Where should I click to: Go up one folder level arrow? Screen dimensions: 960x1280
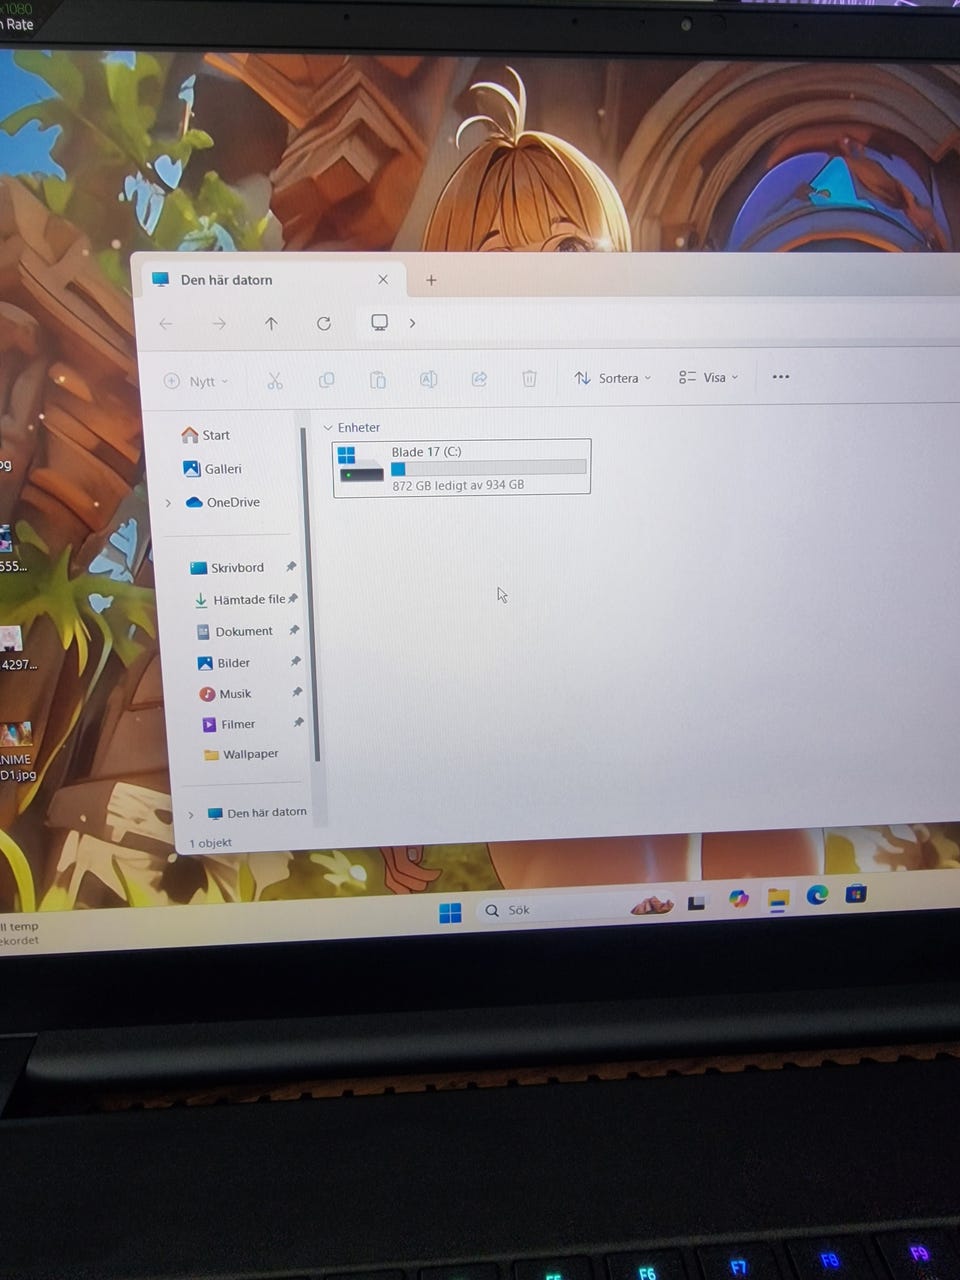tap(271, 324)
